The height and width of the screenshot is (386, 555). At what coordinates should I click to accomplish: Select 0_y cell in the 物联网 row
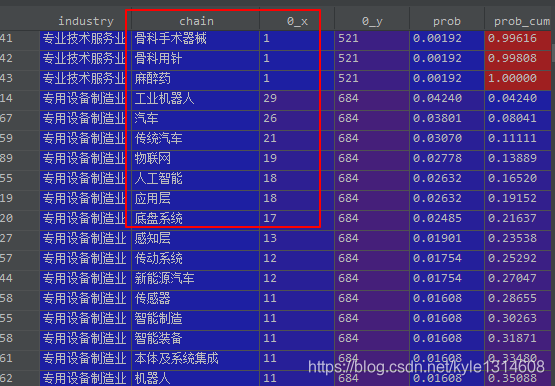(x=372, y=159)
